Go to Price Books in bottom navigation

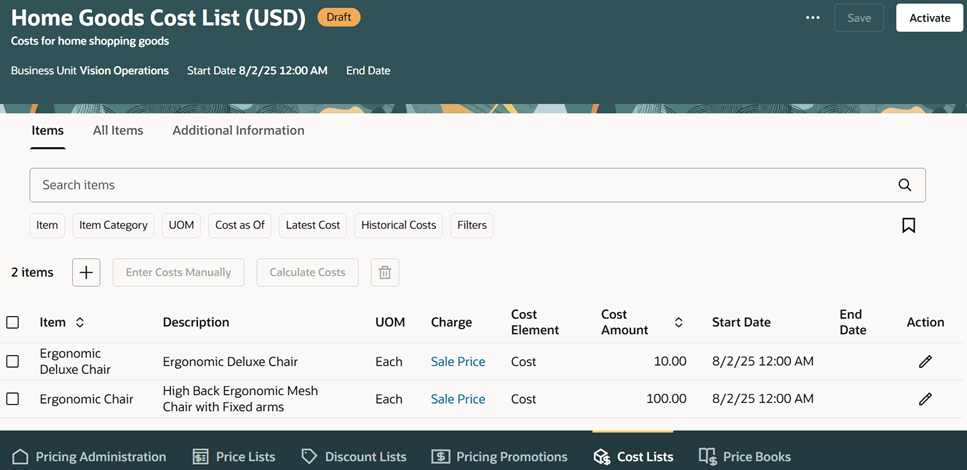[x=745, y=457]
